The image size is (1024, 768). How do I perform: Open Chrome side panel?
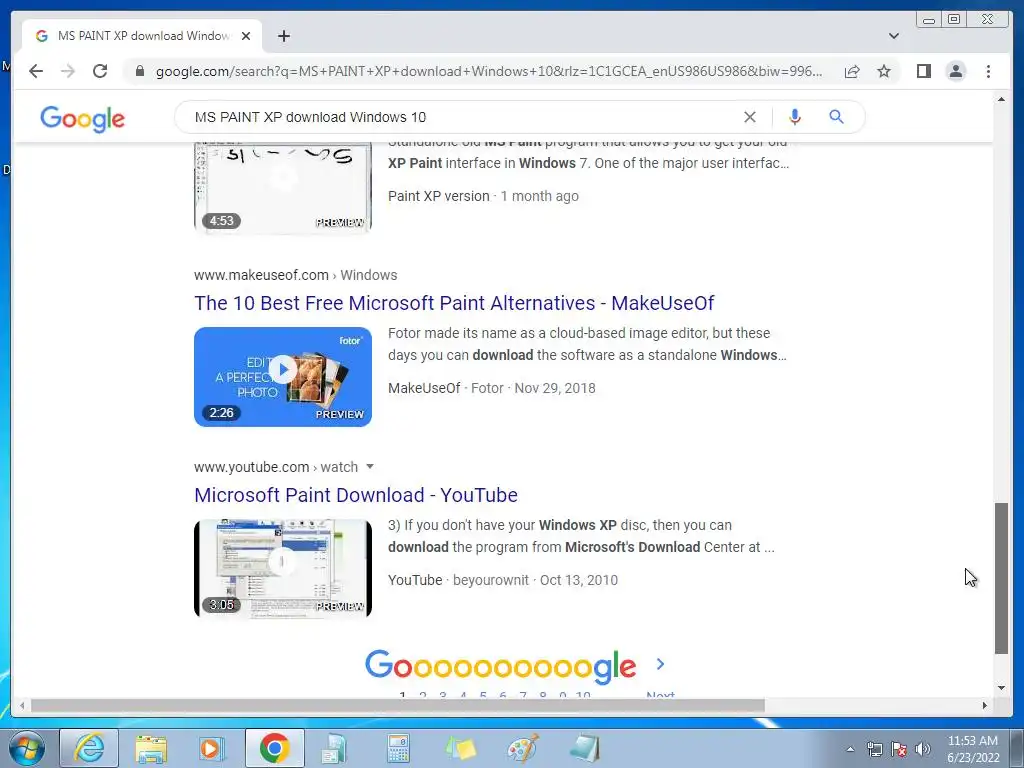pos(923,71)
